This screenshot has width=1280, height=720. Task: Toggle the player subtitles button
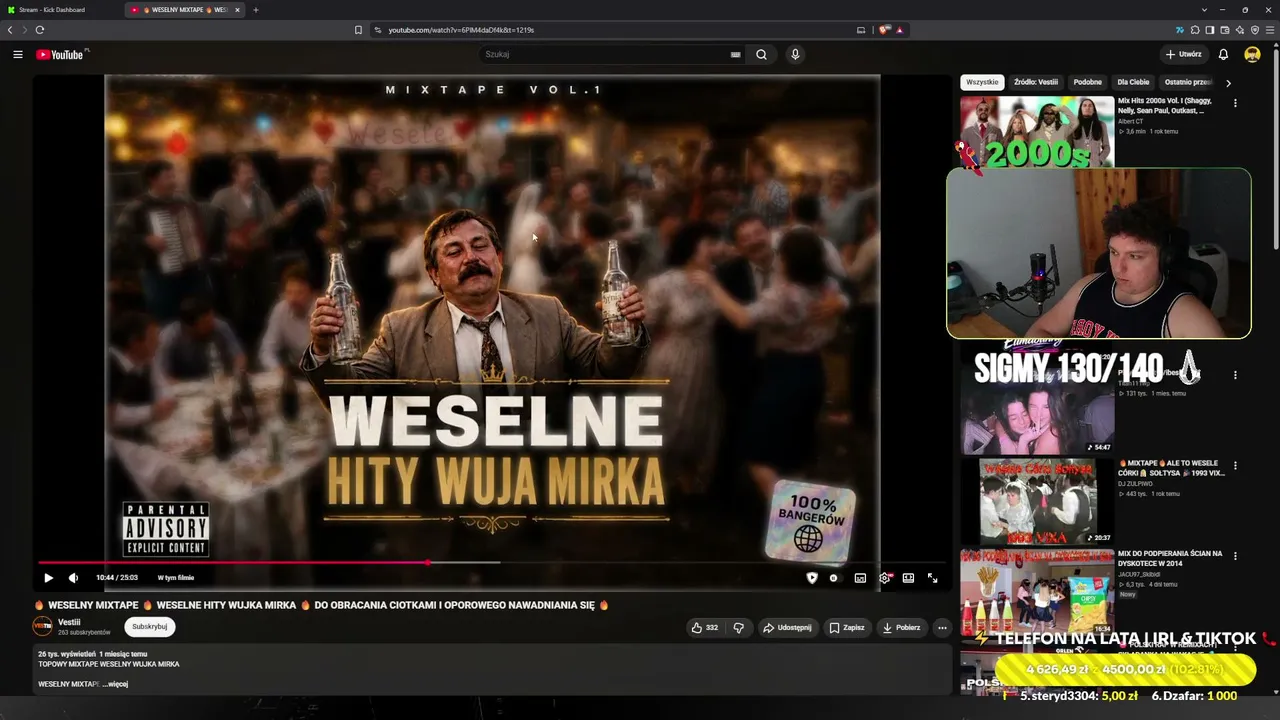[860, 578]
